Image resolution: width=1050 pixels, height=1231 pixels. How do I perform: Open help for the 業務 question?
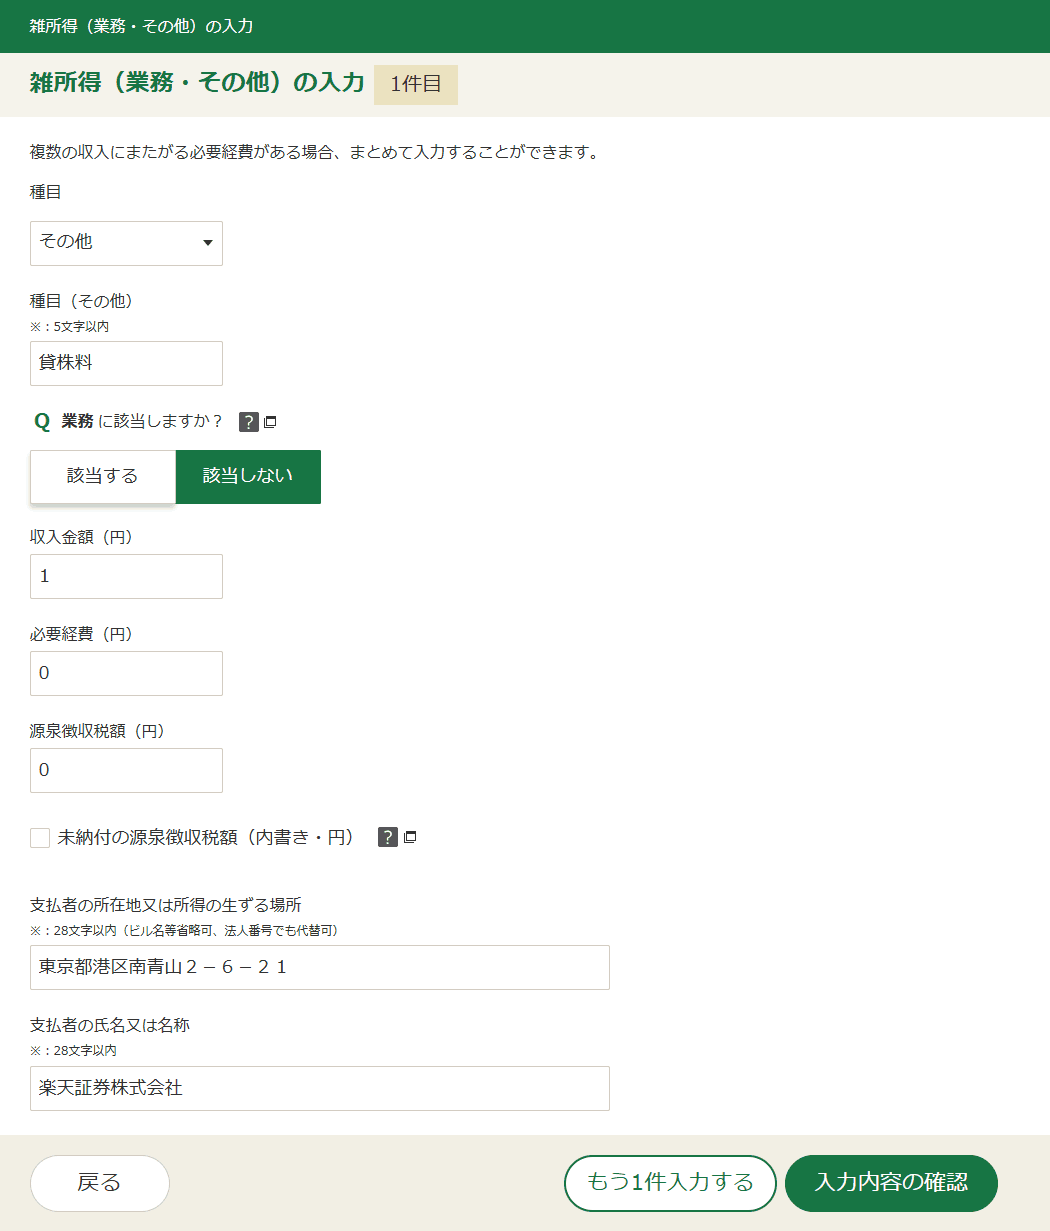click(x=249, y=422)
